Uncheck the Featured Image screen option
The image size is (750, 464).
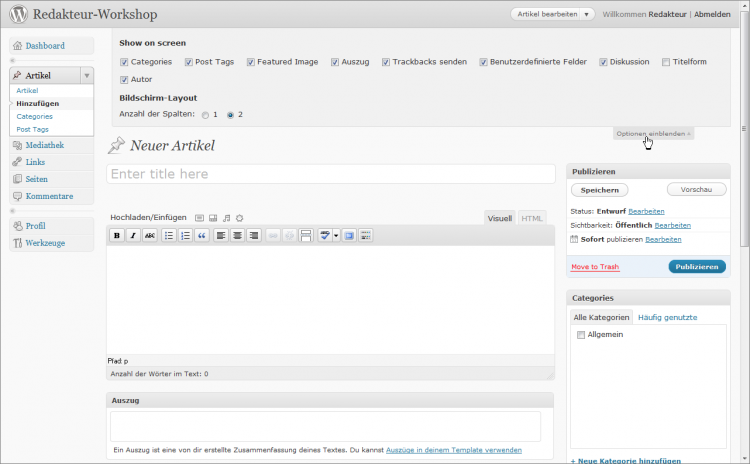[x=250, y=62]
